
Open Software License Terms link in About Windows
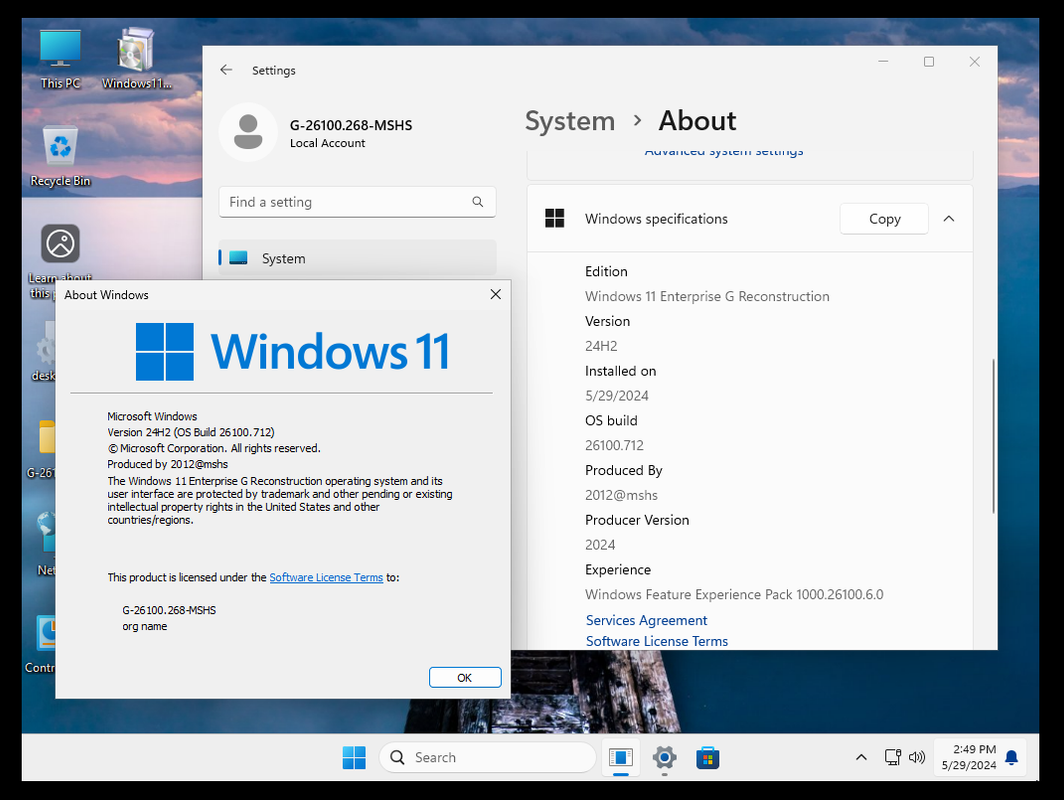pyautogui.click(x=326, y=577)
